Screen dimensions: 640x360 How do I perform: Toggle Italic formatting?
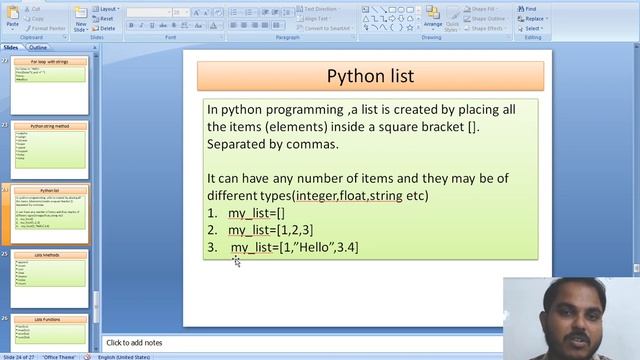point(141,26)
